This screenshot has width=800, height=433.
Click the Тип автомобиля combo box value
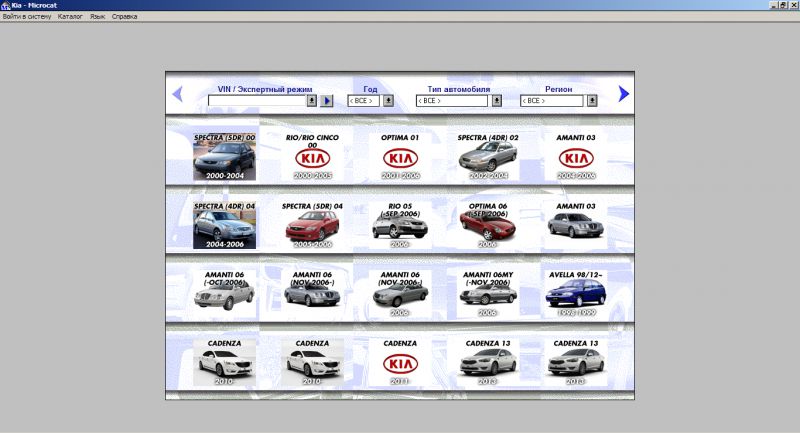[x=452, y=100]
